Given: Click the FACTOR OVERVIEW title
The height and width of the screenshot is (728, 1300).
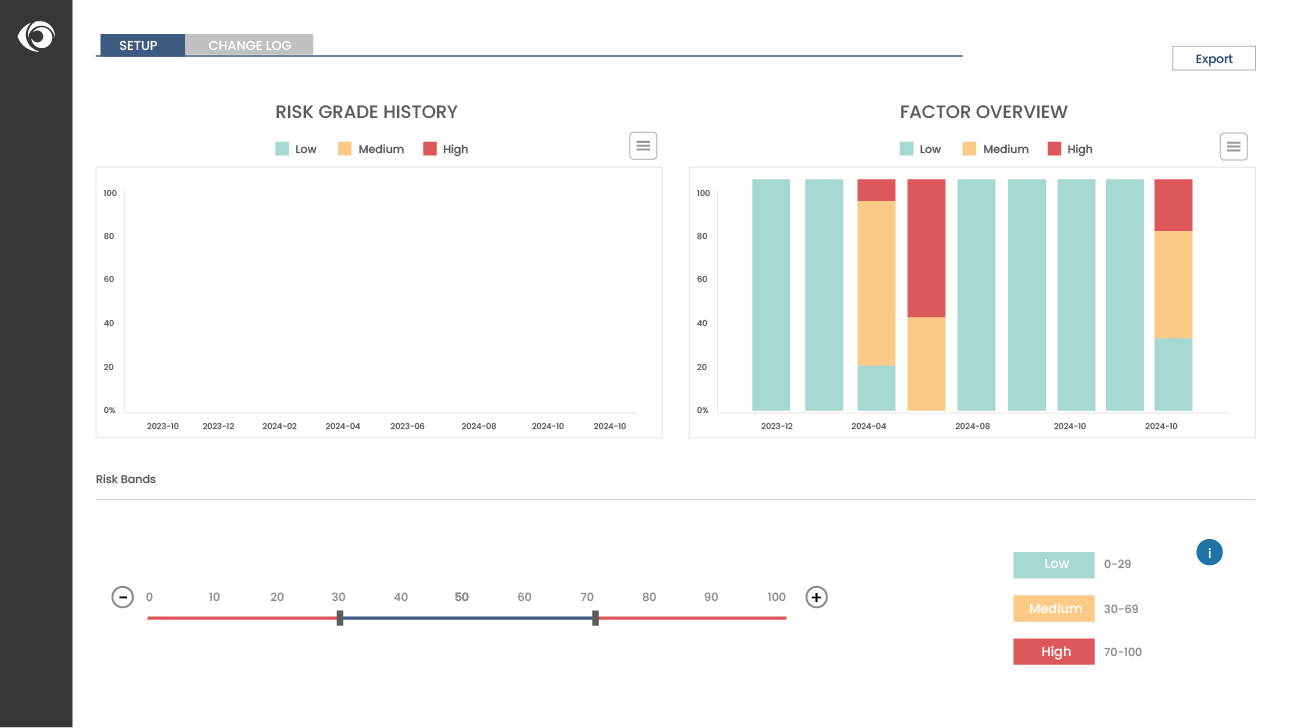Looking at the screenshot, I should pyautogui.click(x=984, y=112).
